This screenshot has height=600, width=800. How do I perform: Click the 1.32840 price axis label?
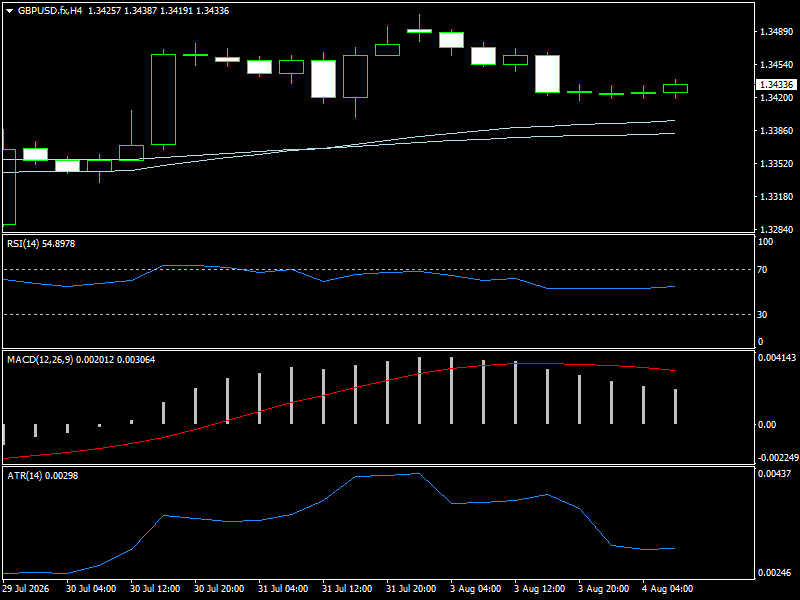[777, 230]
